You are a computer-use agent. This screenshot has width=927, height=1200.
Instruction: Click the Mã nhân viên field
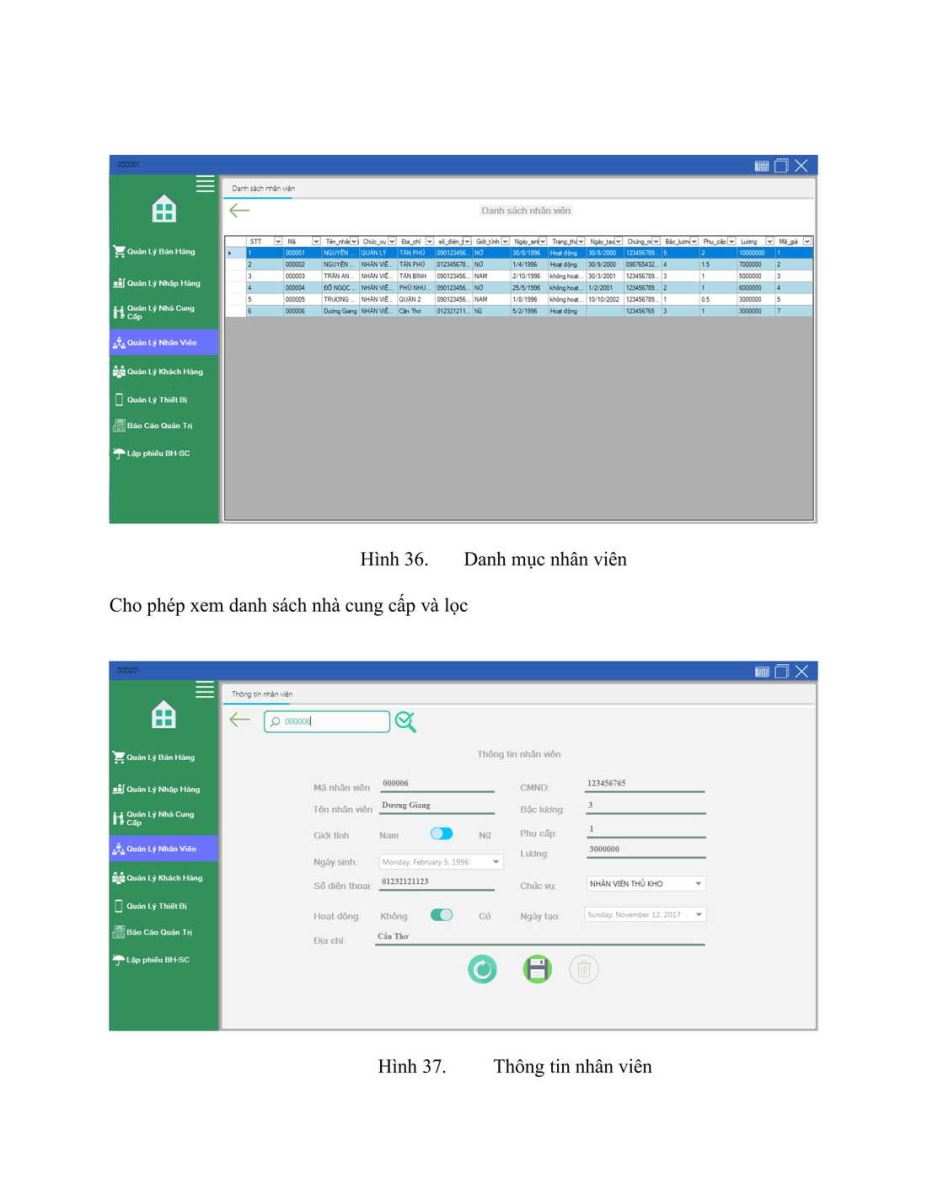coord(437,785)
